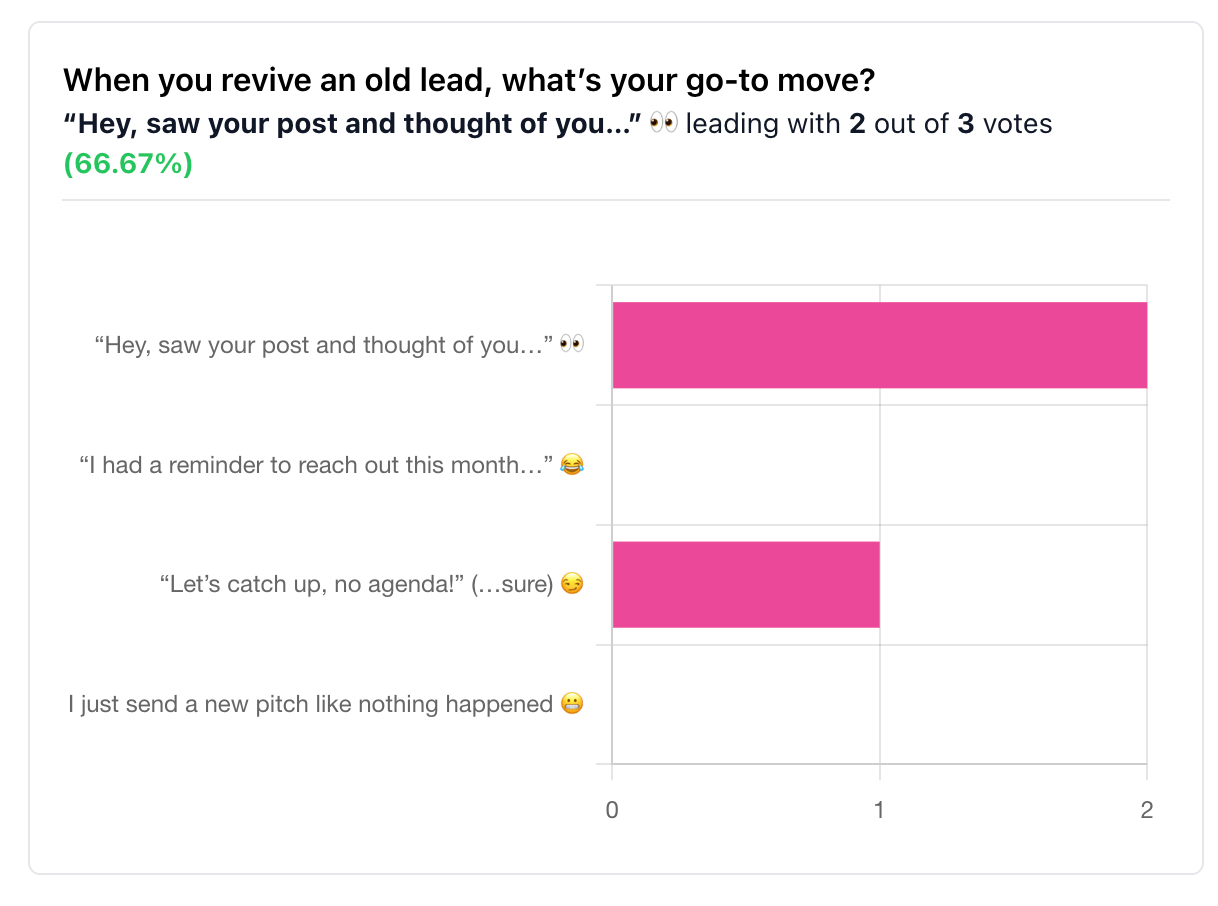Click the empty chart row for the new pitch option
Screen dimensions: 1218x906
pos(879,705)
